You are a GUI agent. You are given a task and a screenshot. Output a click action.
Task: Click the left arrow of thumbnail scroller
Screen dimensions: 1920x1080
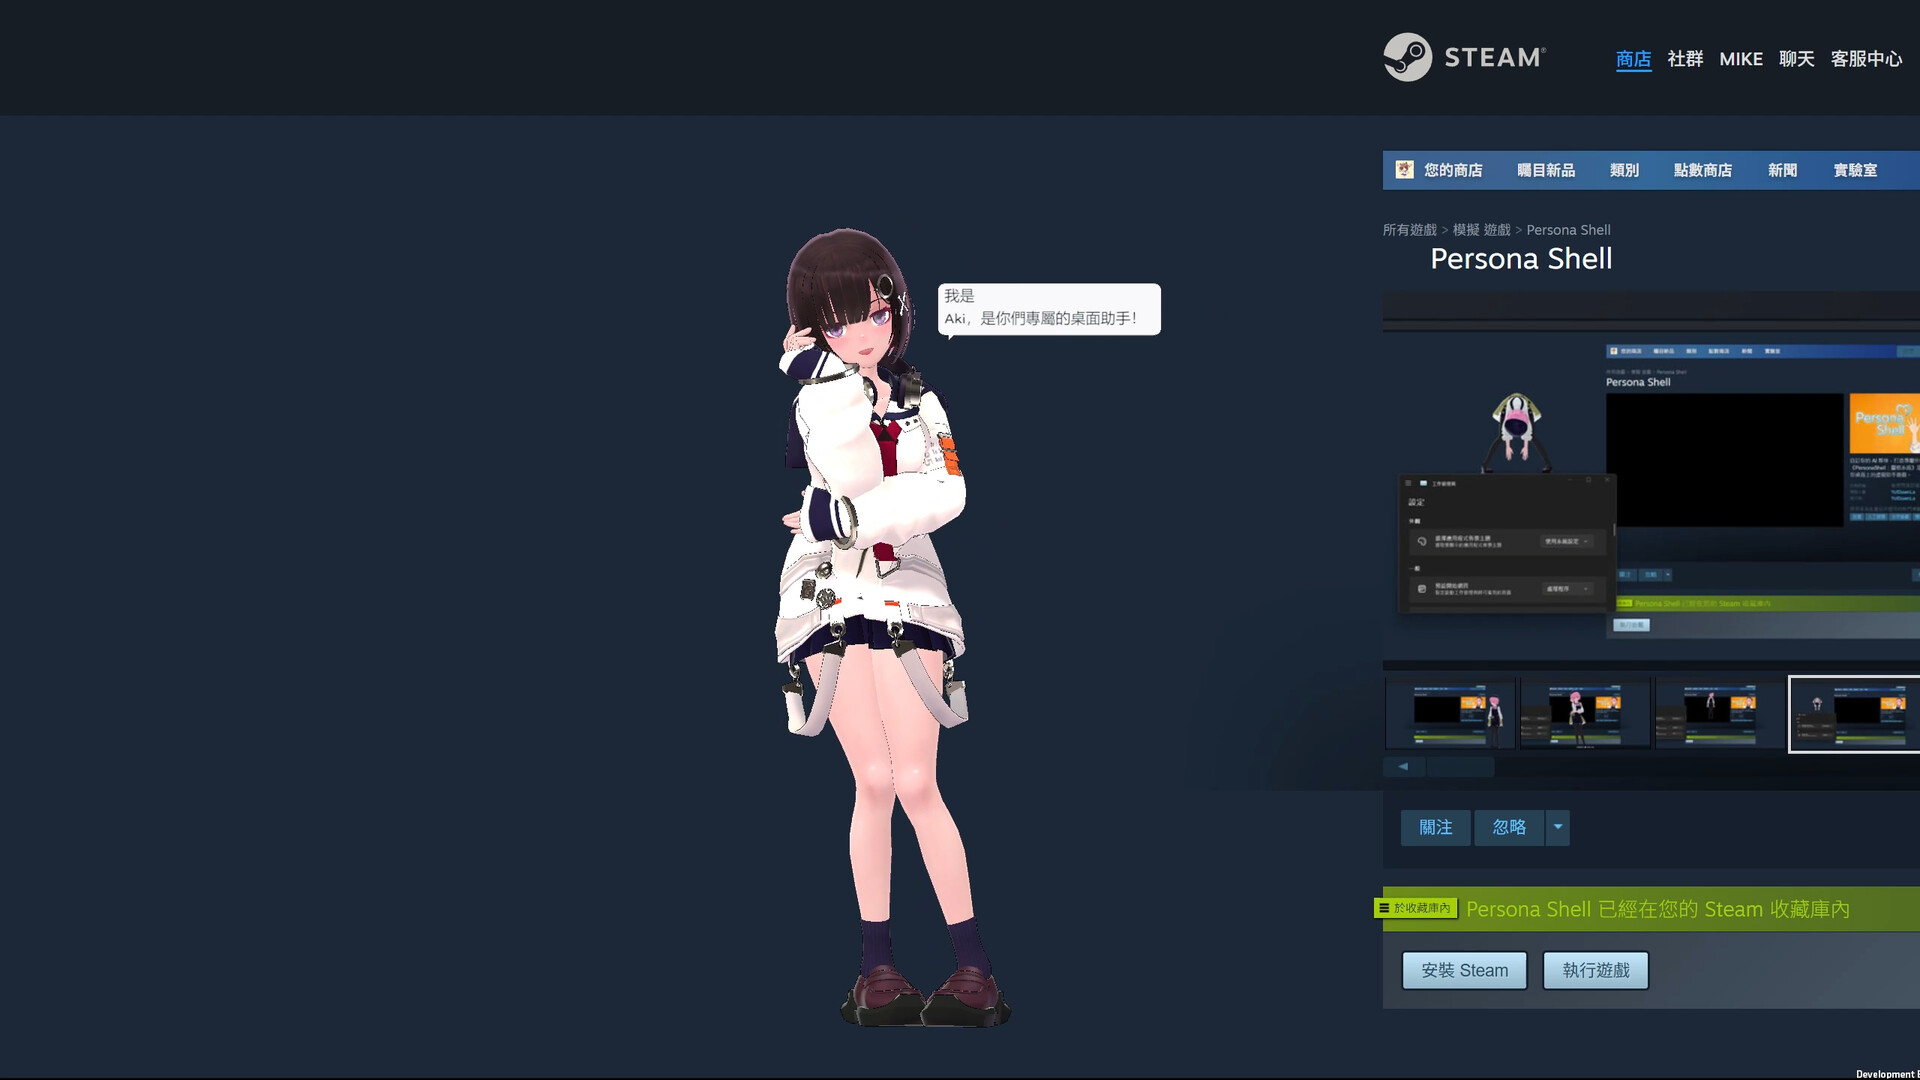point(1403,767)
